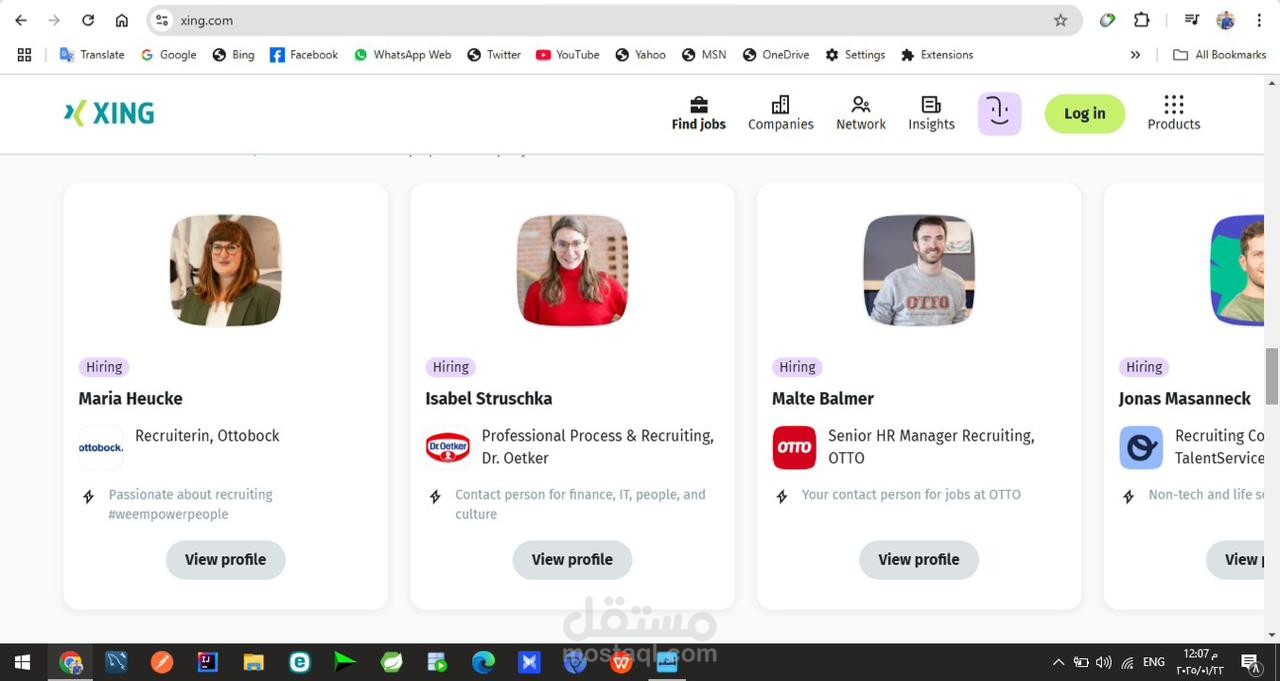Viewport: 1280px width, 681px height.
Task: Click 'Recruiterin, Ottobock' text
Action: click(x=207, y=436)
